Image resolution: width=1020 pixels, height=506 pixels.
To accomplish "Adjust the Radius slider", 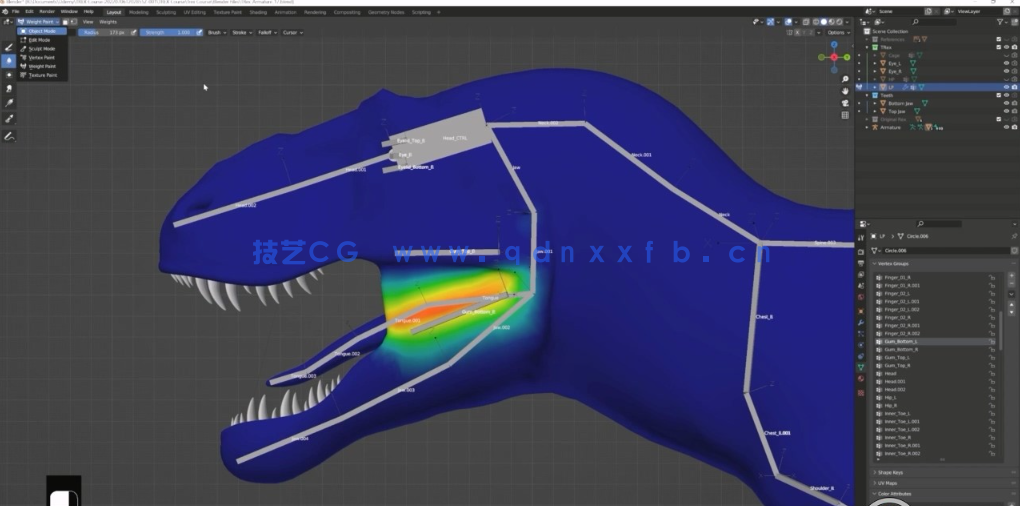I will 104,32.
